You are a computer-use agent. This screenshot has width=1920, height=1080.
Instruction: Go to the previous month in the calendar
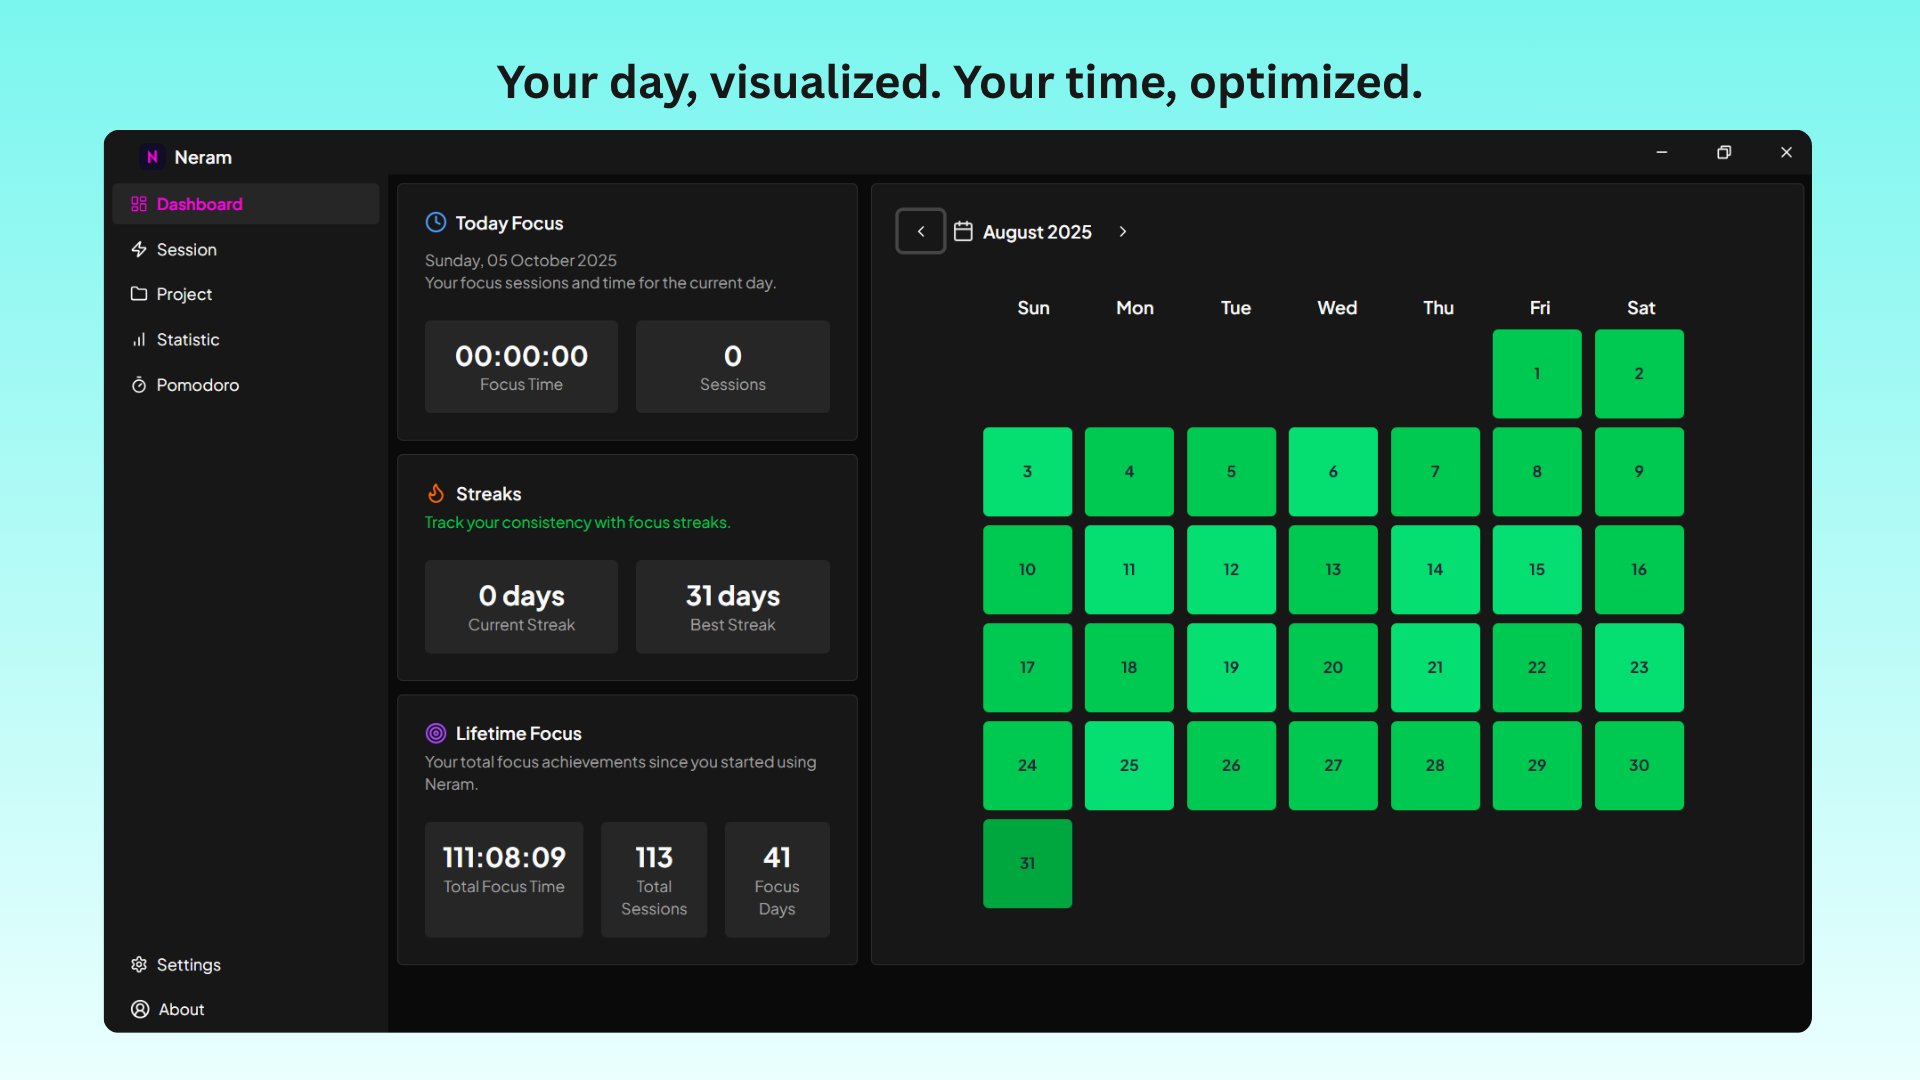point(920,231)
